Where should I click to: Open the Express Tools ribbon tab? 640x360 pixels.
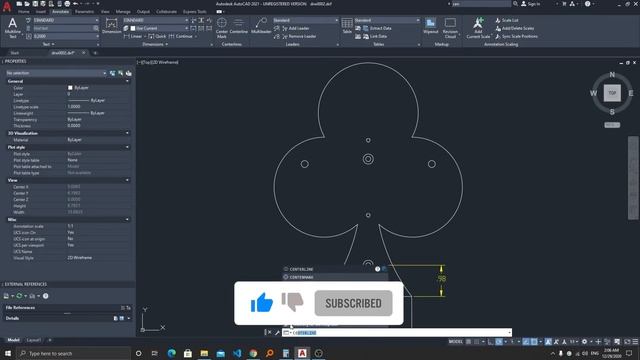195,12
